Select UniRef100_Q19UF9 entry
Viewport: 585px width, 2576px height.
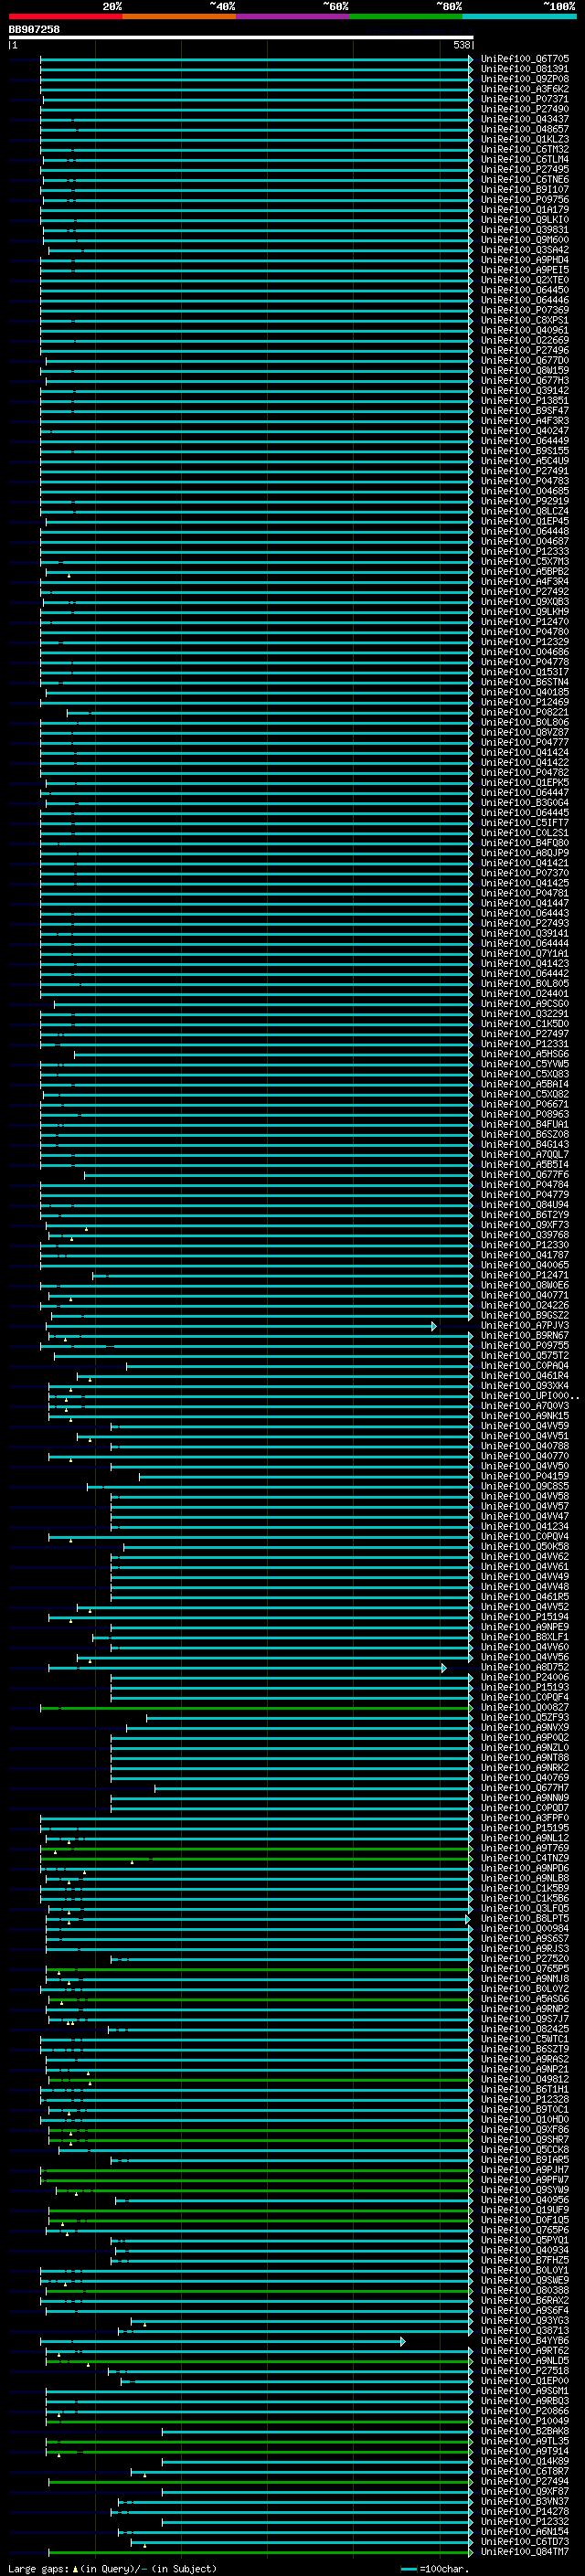(524, 2210)
